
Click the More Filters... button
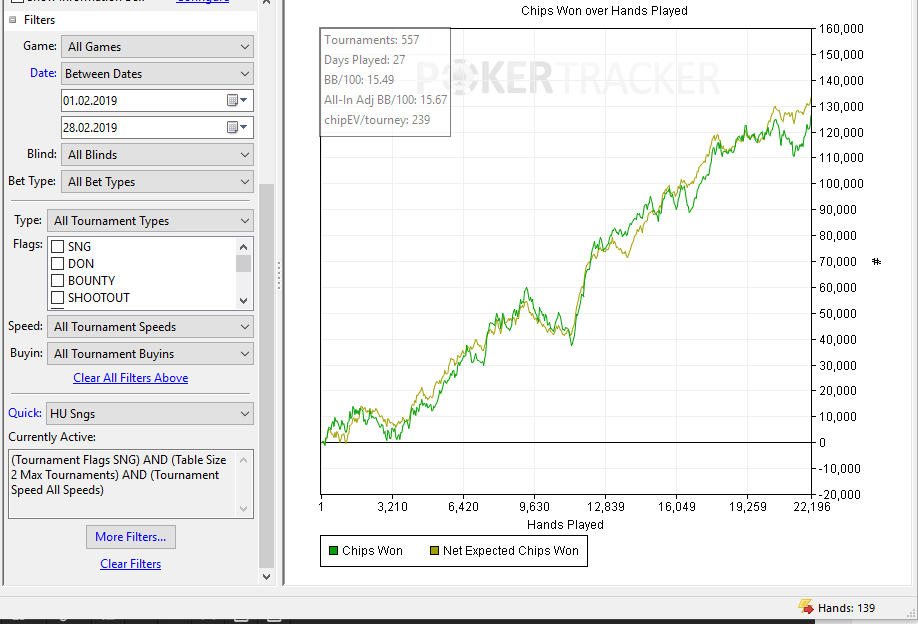tap(131, 537)
